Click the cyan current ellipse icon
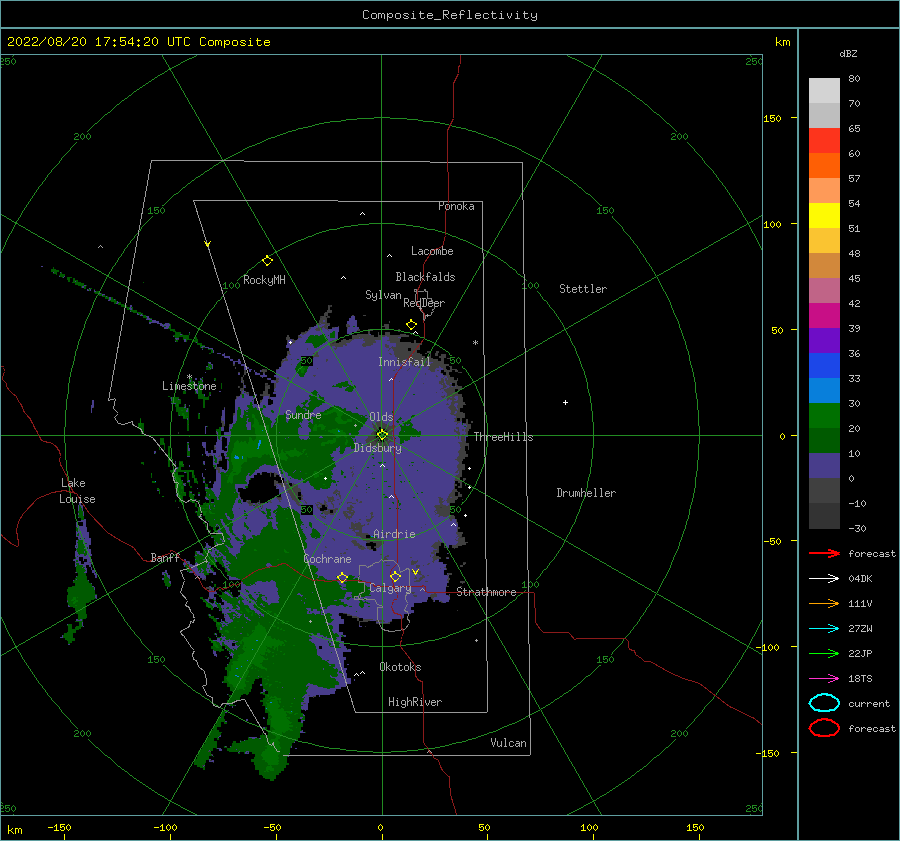The width and height of the screenshot is (900, 841). click(824, 703)
